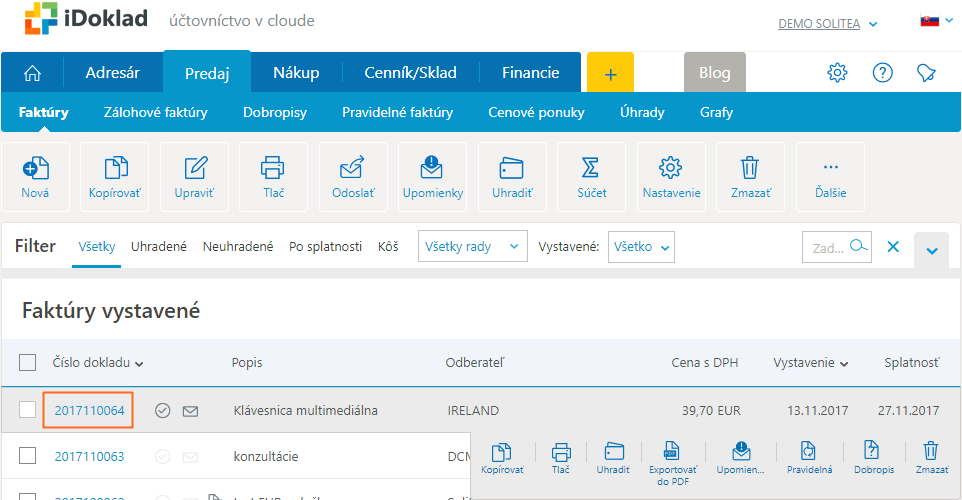Image resolution: width=962 pixels, height=500 pixels.
Task: Click the Nová new invoice icon
Action: 35,177
